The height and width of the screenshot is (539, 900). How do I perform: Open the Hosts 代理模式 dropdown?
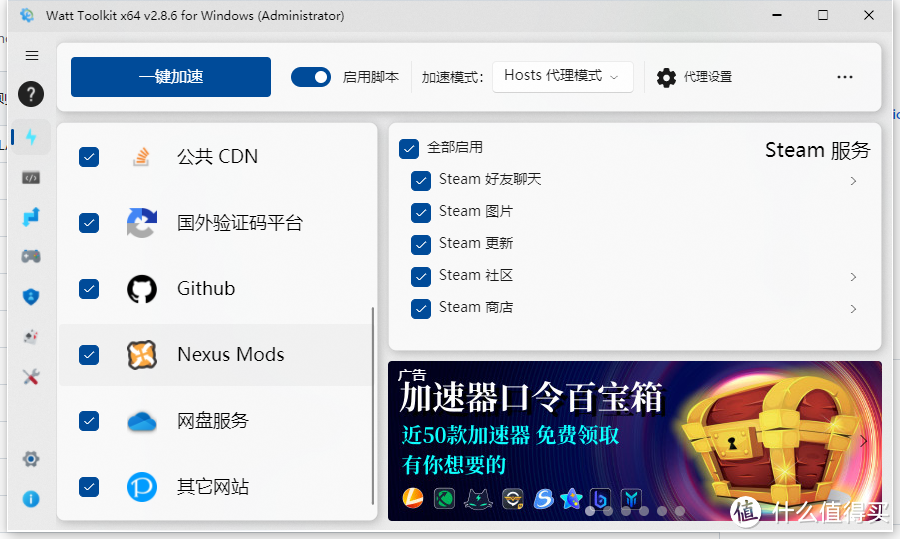(562, 77)
